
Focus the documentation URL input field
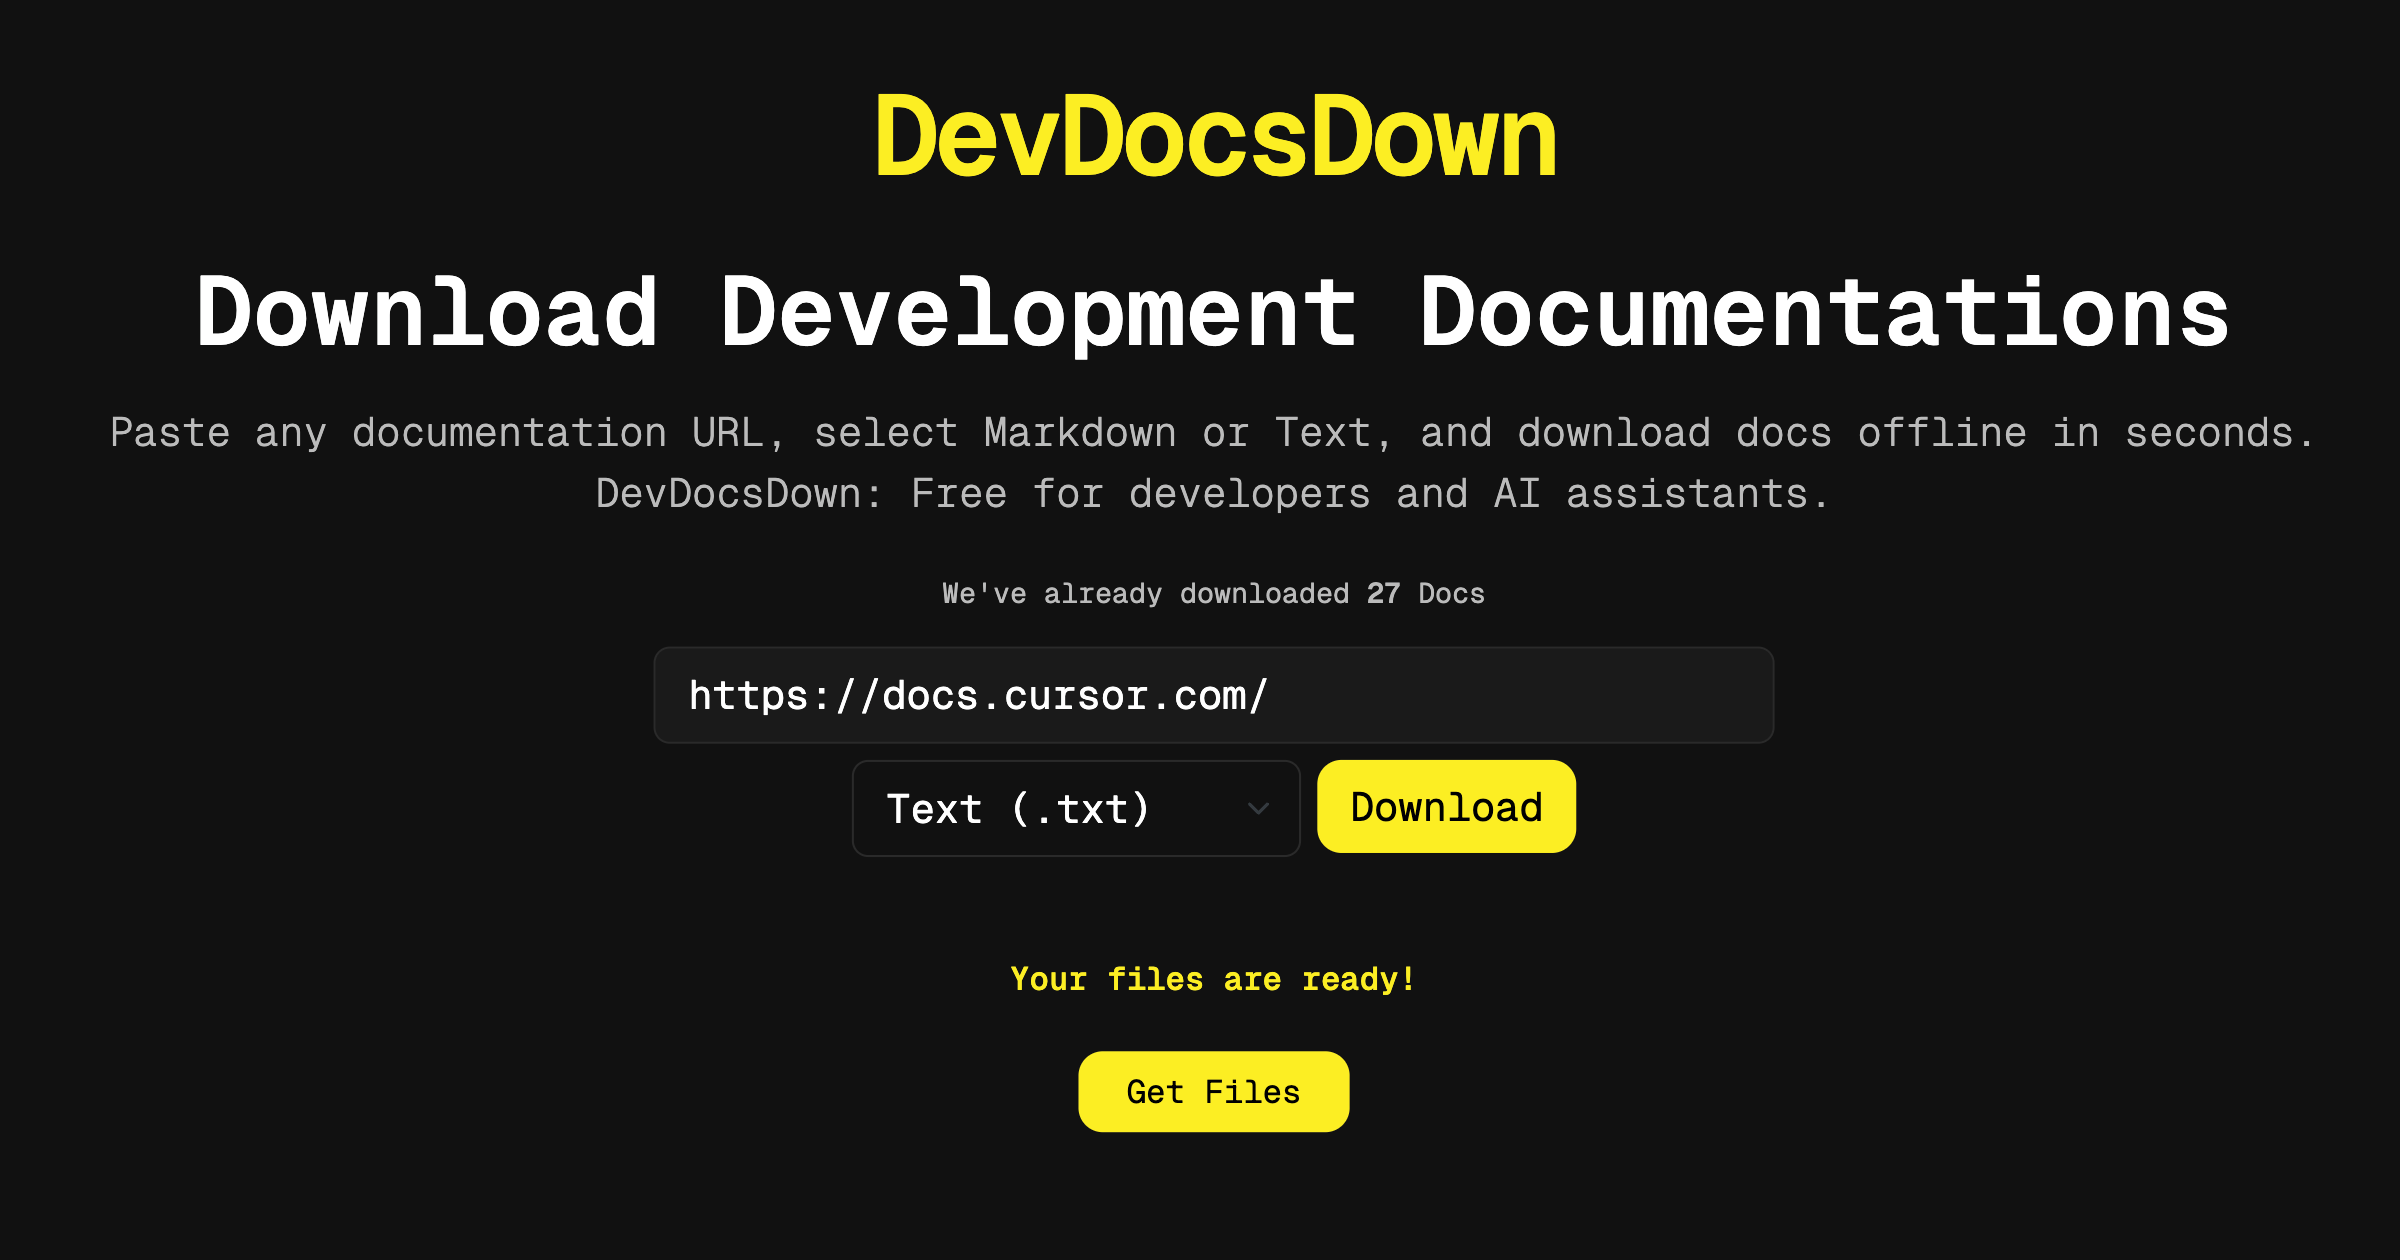[1213, 695]
